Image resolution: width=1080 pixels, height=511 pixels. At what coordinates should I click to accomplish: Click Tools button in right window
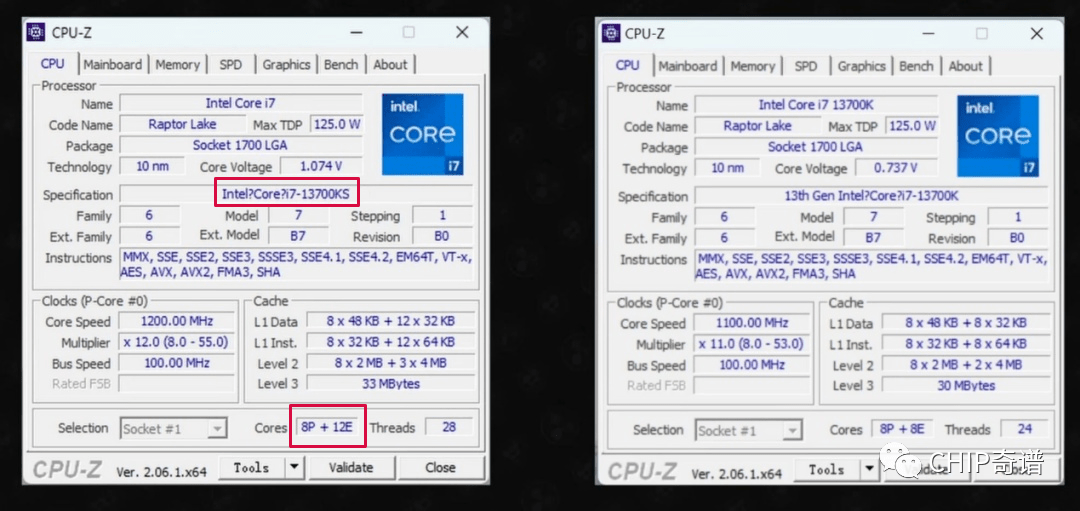pos(827,470)
